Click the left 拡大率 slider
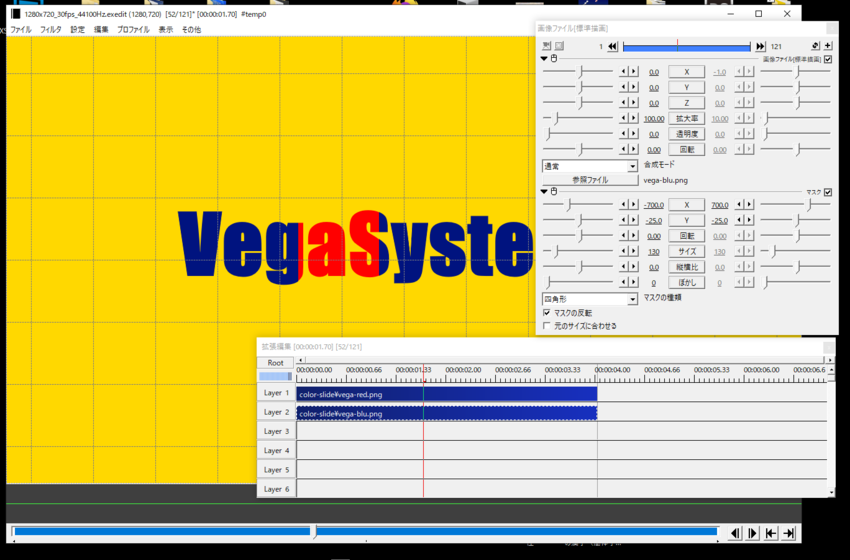This screenshot has height=560, width=850. pos(577,118)
